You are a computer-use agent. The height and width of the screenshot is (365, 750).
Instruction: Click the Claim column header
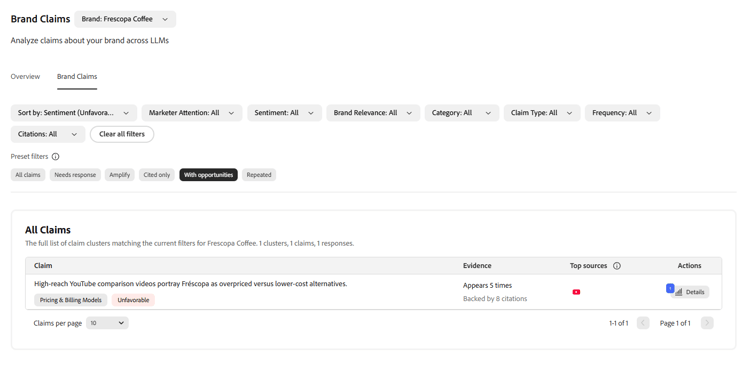[x=43, y=266]
